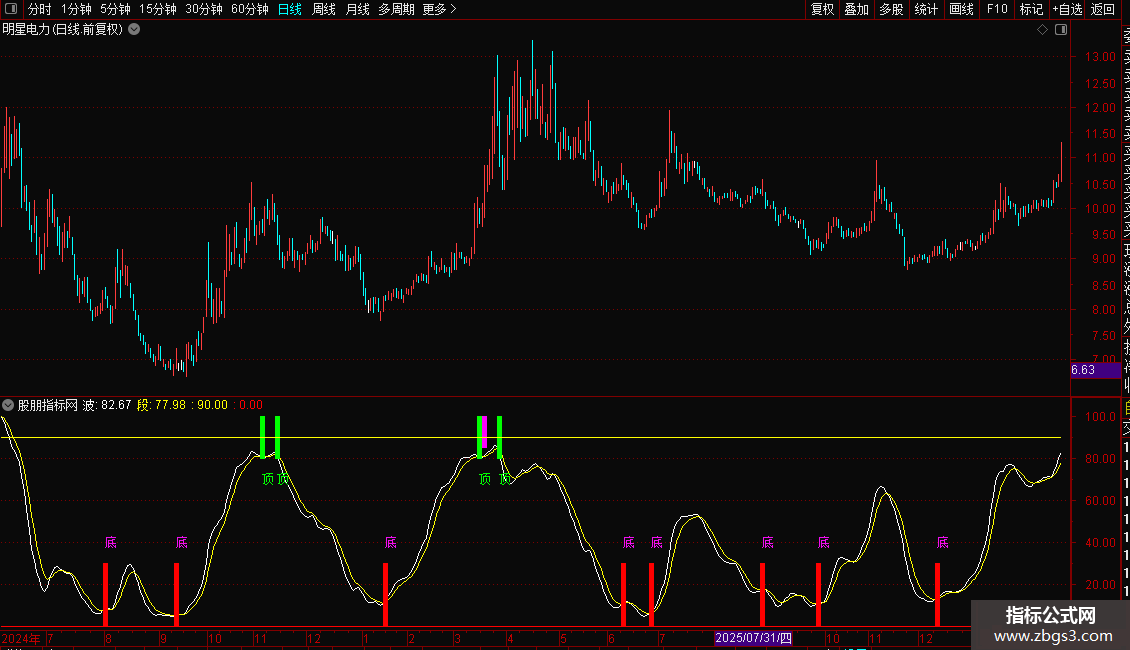Click the 底 marker near the 12 label at far right
Screen dimensions: 1130x650
(943, 543)
